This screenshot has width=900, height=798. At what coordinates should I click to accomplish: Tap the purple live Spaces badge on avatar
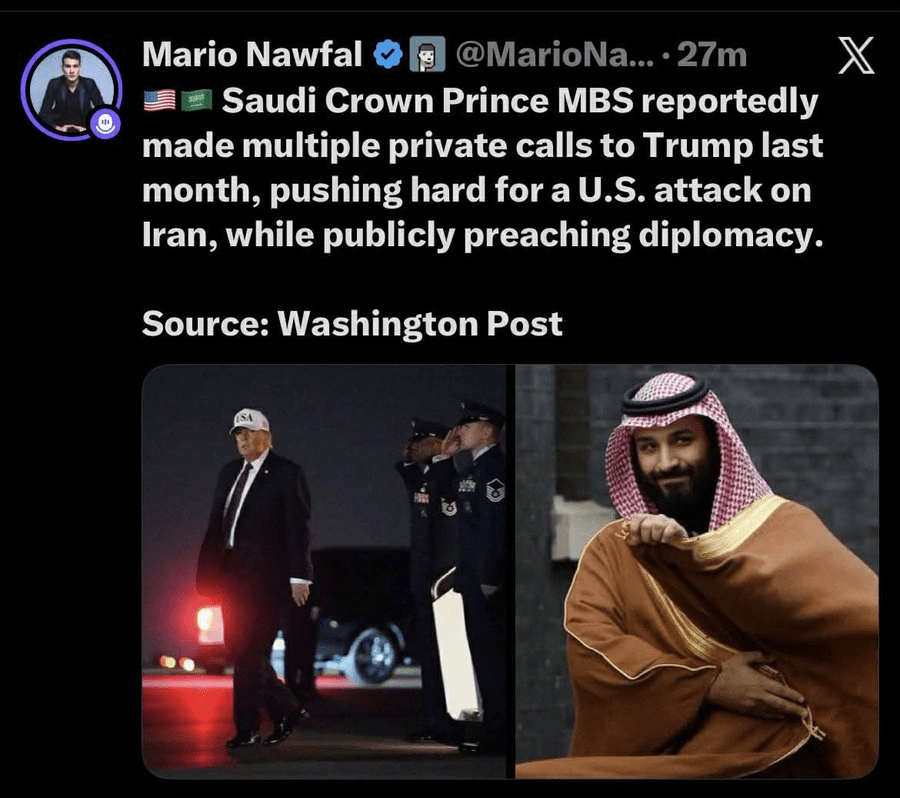pyautogui.click(x=105, y=123)
